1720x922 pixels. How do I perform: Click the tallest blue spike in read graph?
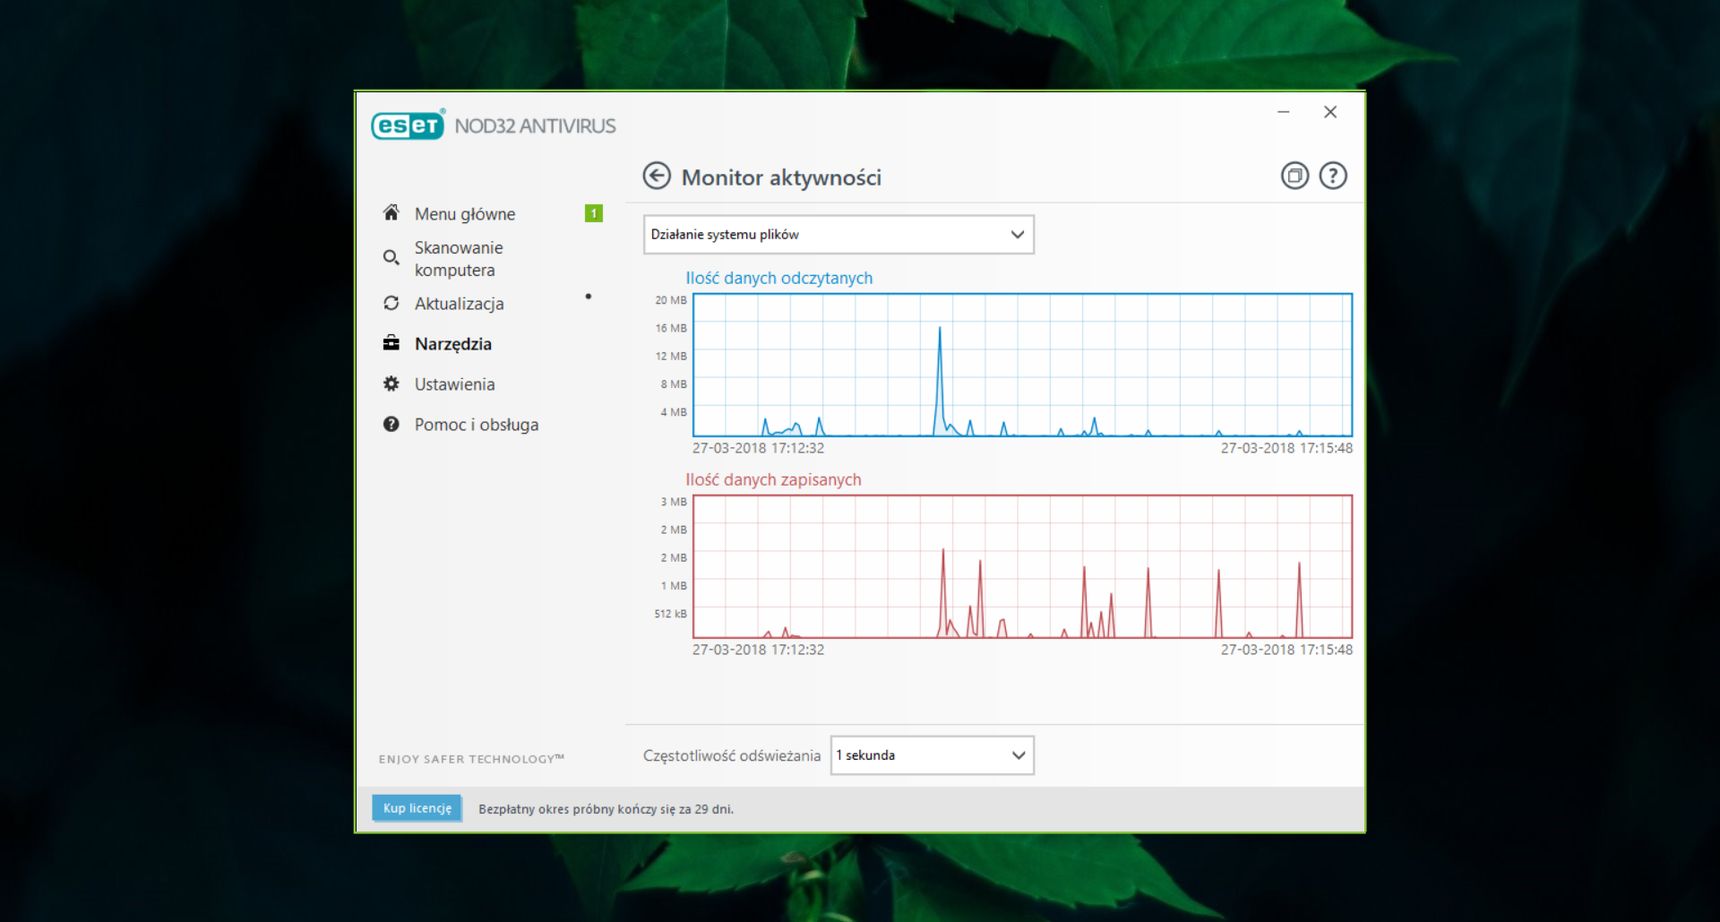pyautogui.click(x=940, y=380)
